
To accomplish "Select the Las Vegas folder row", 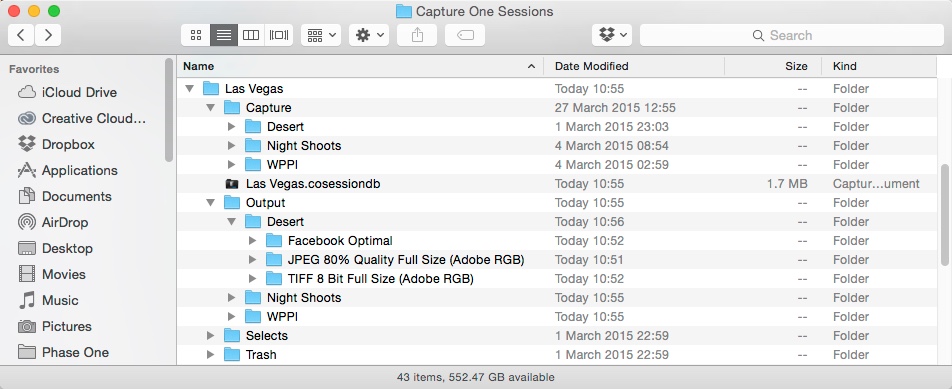I will 556,89.
